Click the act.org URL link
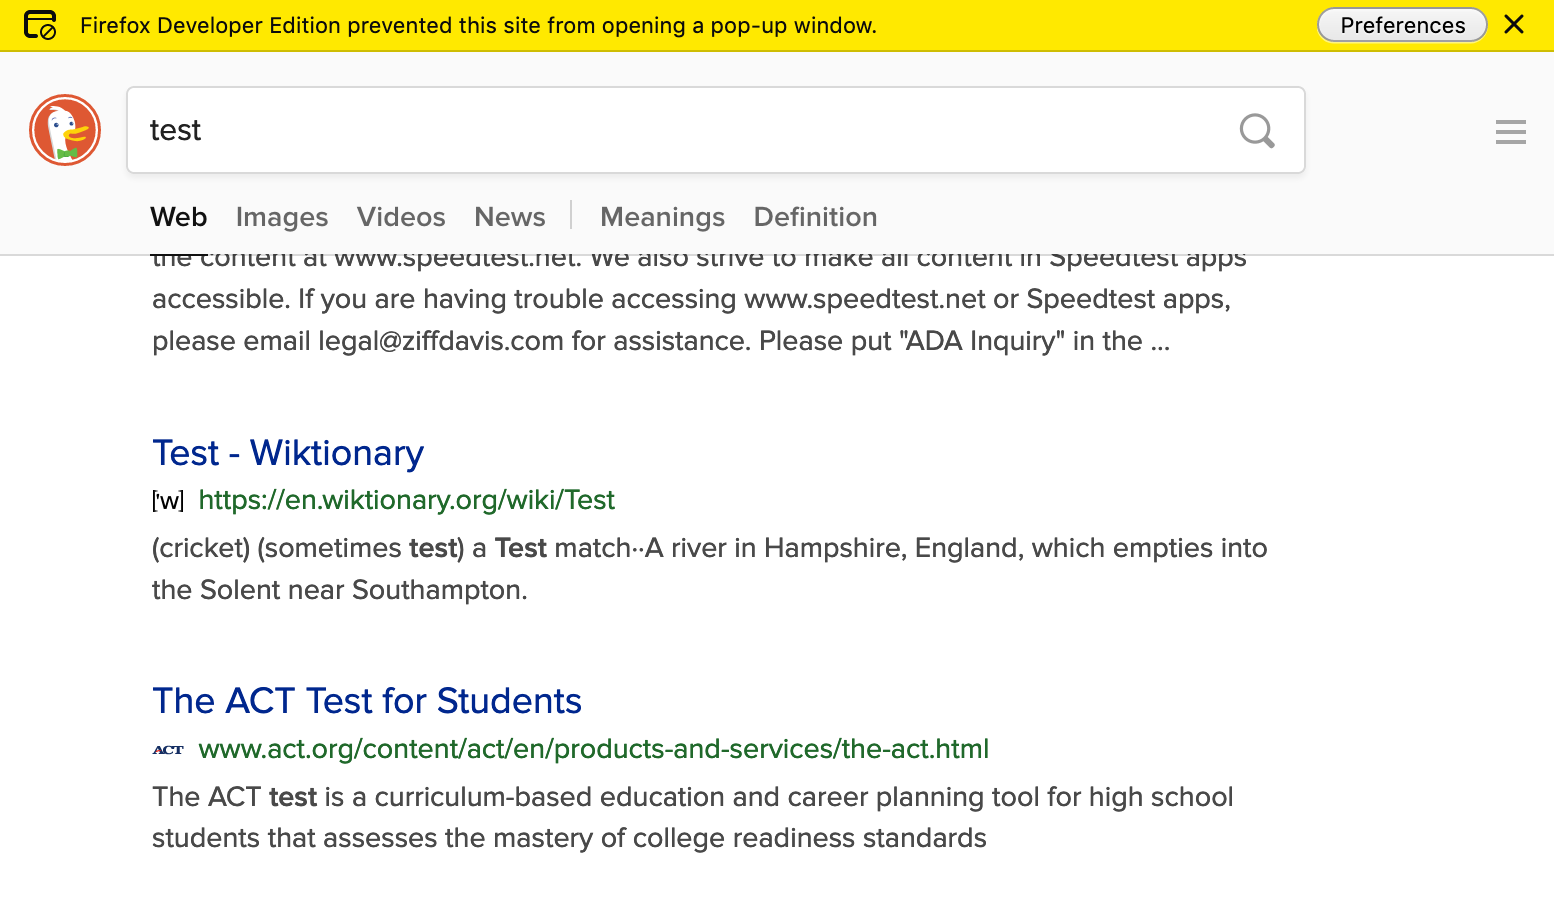The image size is (1554, 918). (594, 749)
